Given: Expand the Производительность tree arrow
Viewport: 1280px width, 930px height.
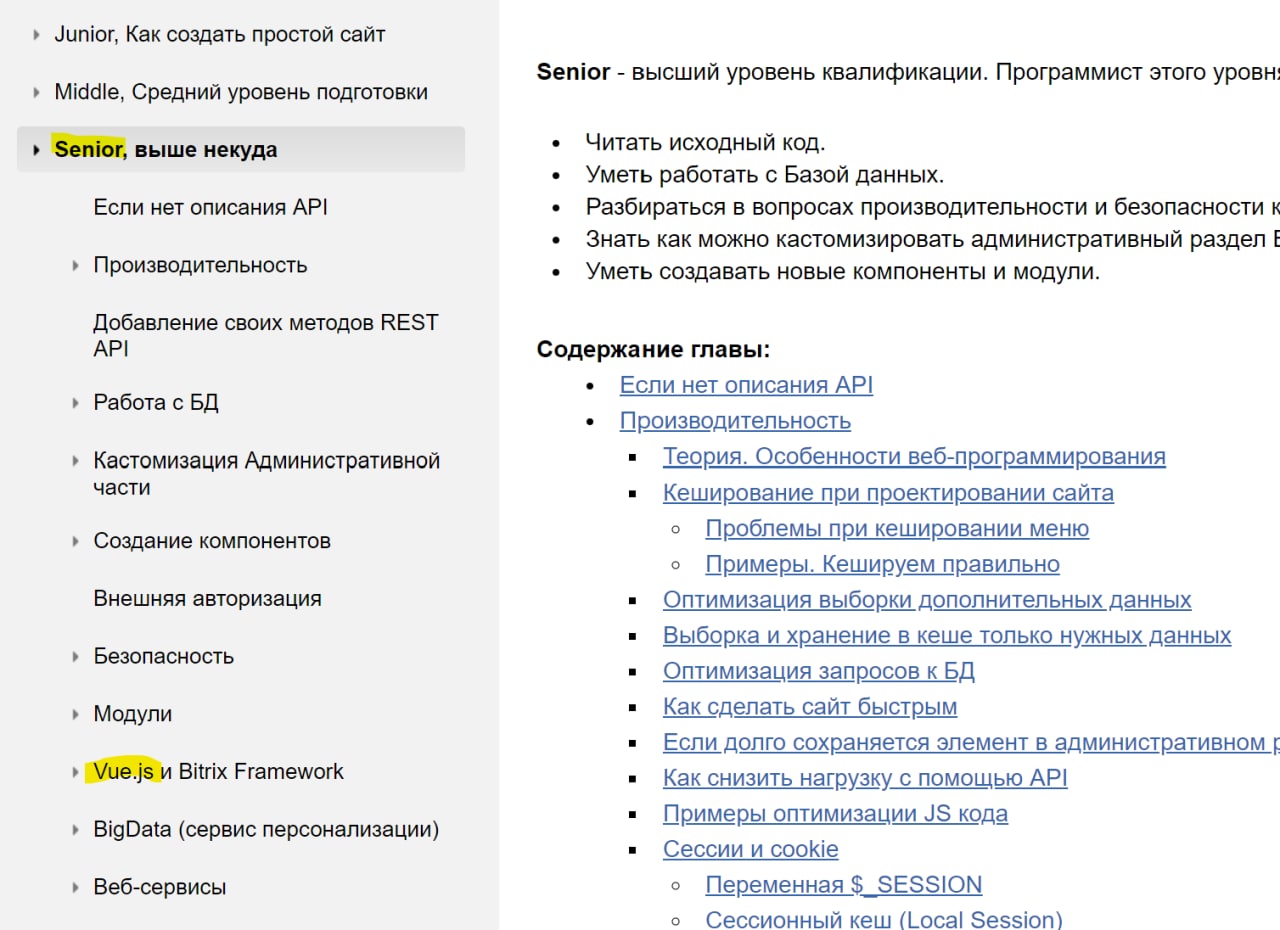Looking at the screenshot, I should click(76, 266).
